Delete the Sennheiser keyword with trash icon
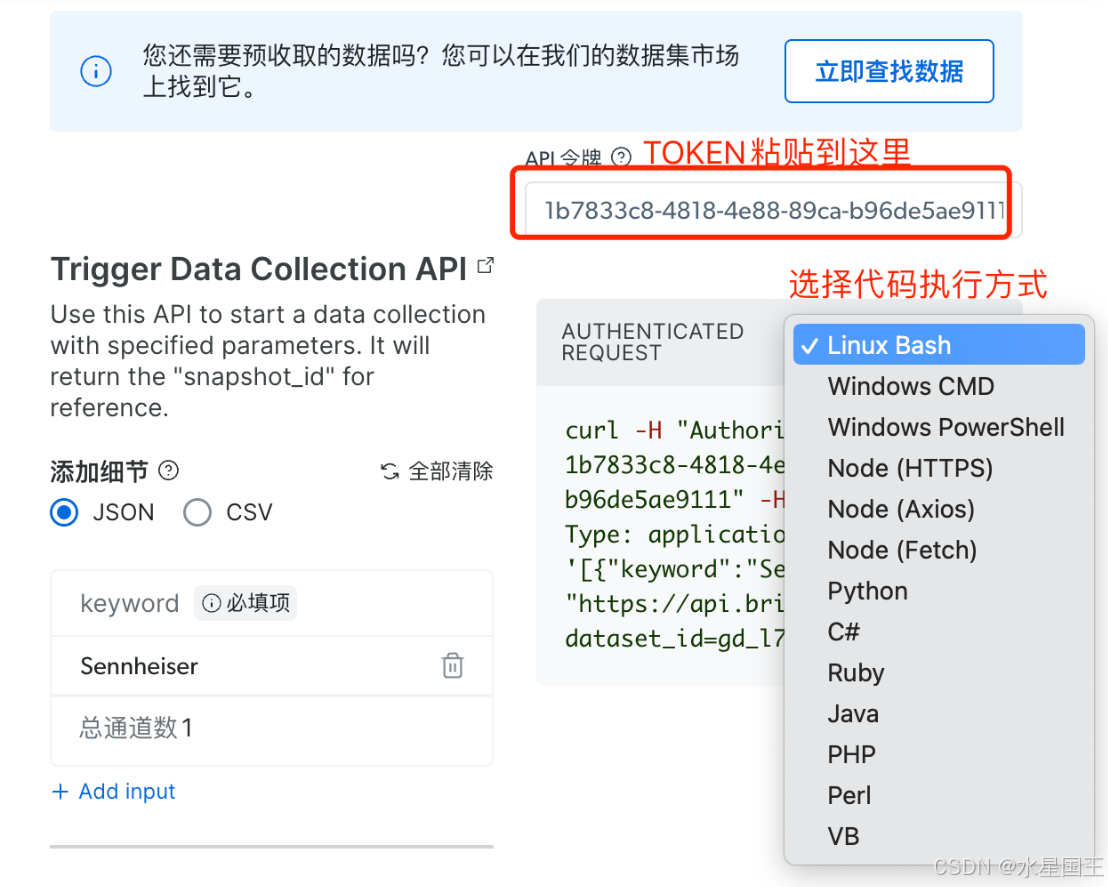1108x887 pixels. 452,666
